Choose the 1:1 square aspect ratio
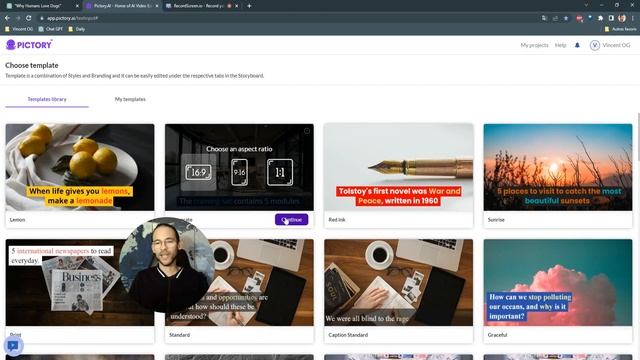The width and height of the screenshot is (640, 360). click(280, 172)
